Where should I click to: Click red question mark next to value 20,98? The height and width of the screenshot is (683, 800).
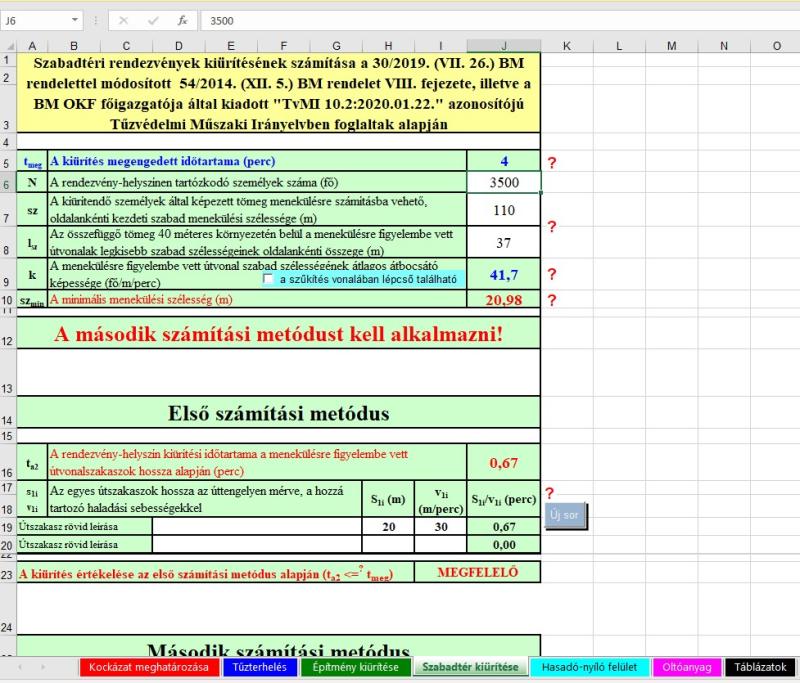click(x=552, y=300)
